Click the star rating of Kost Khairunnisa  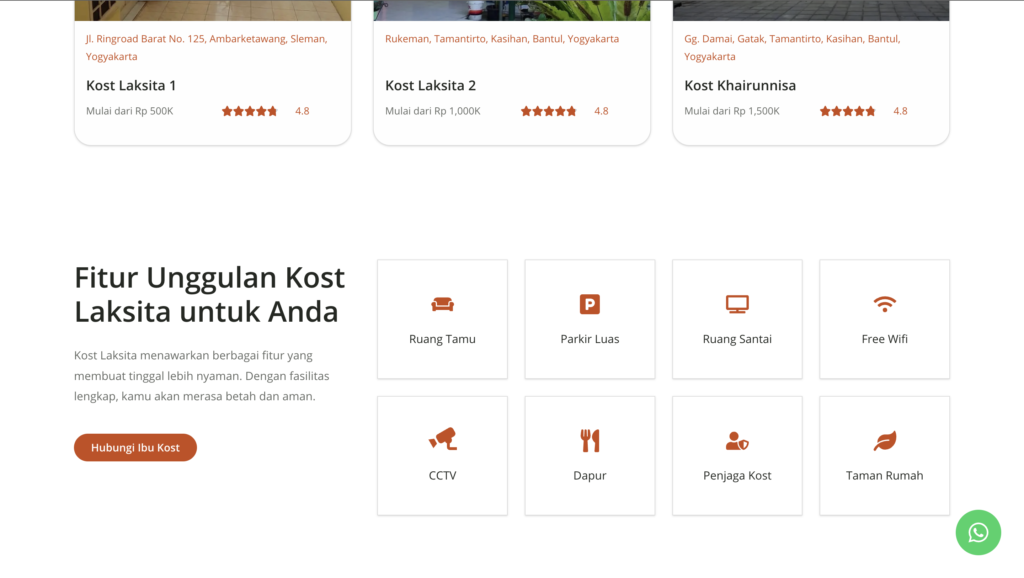coord(847,111)
